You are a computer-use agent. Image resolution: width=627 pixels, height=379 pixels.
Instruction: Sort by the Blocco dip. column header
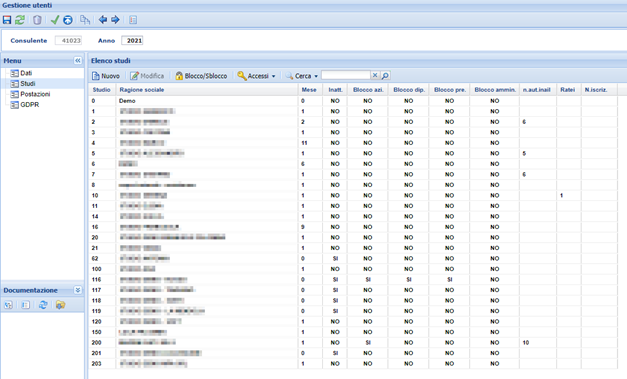[x=409, y=90]
